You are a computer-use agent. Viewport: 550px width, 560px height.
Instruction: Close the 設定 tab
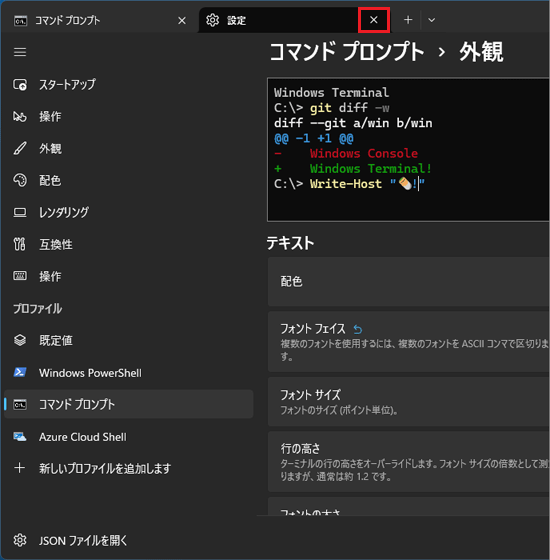click(374, 20)
